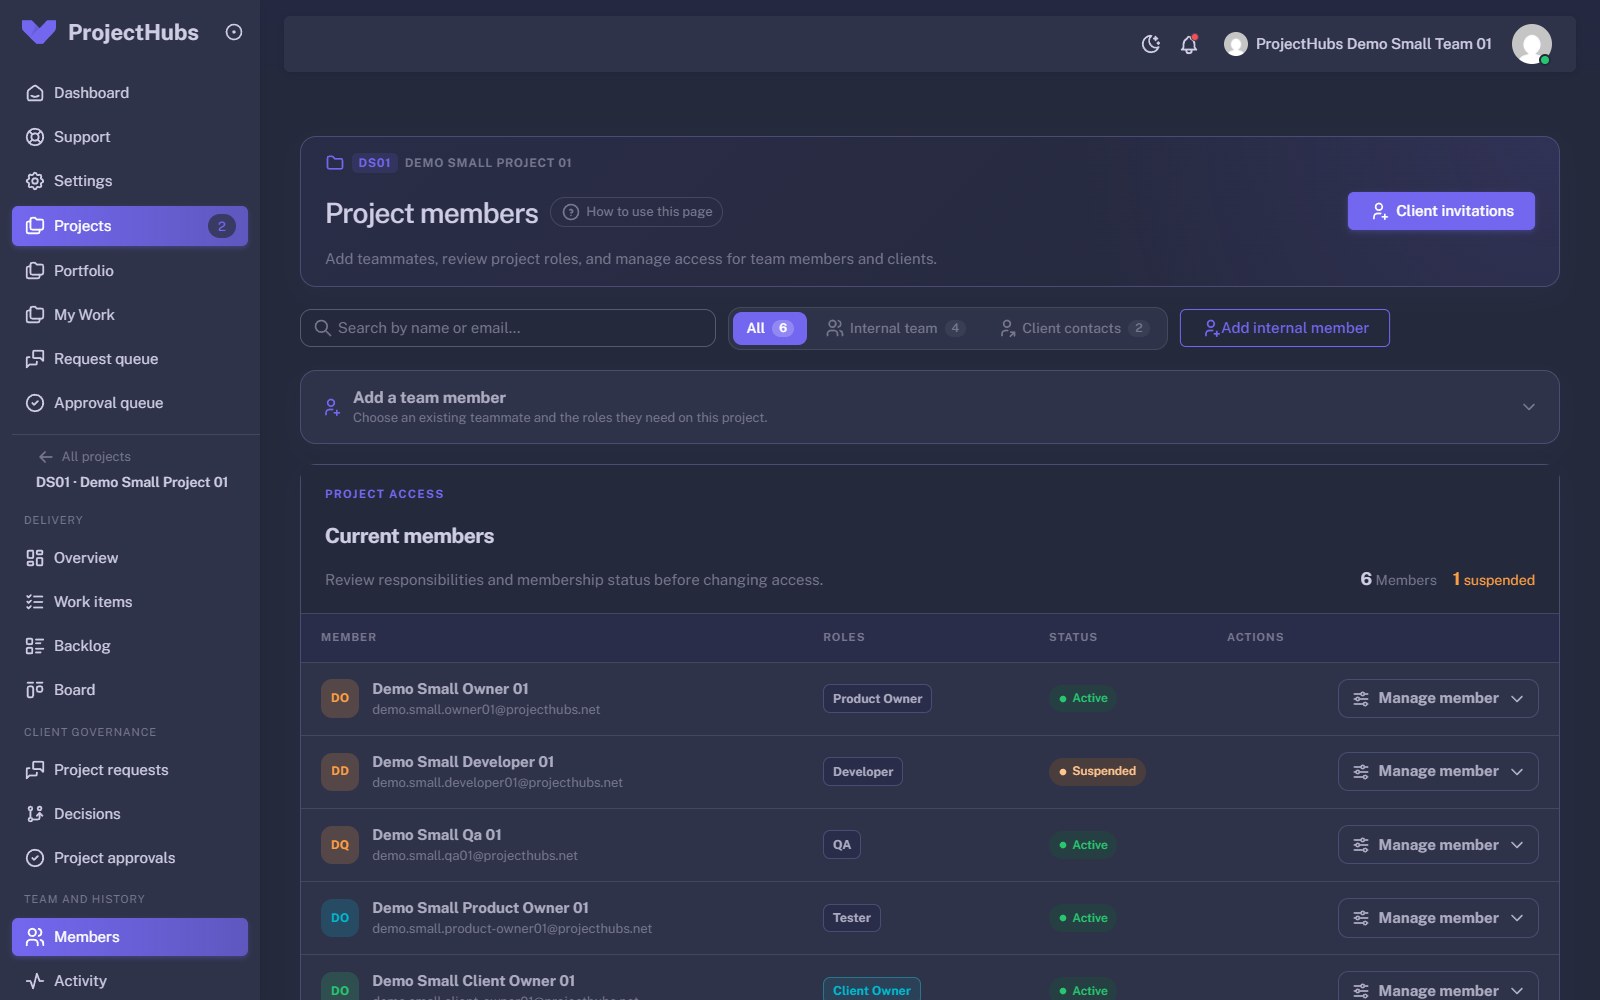The height and width of the screenshot is (1000, 1600).
Task: Open Settings from sidebar
Action: tap(130, 181)
